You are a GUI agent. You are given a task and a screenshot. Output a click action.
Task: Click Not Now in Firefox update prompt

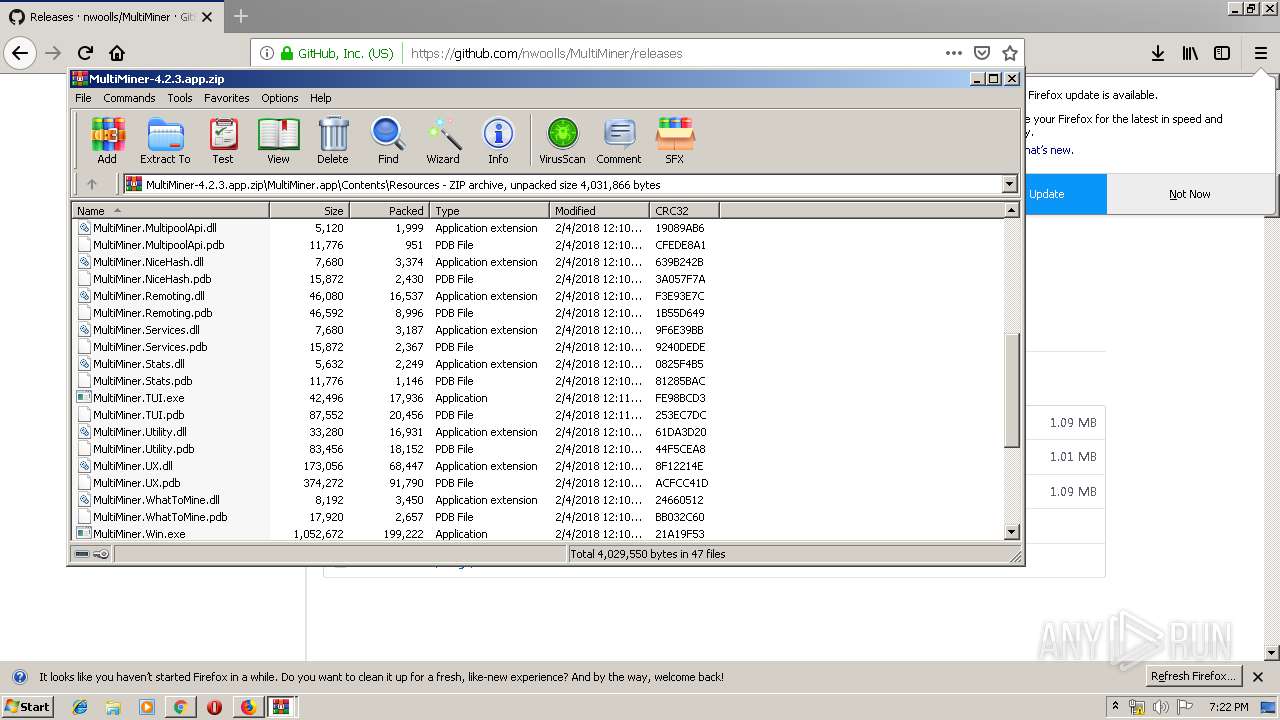(x=1190, y=194)
